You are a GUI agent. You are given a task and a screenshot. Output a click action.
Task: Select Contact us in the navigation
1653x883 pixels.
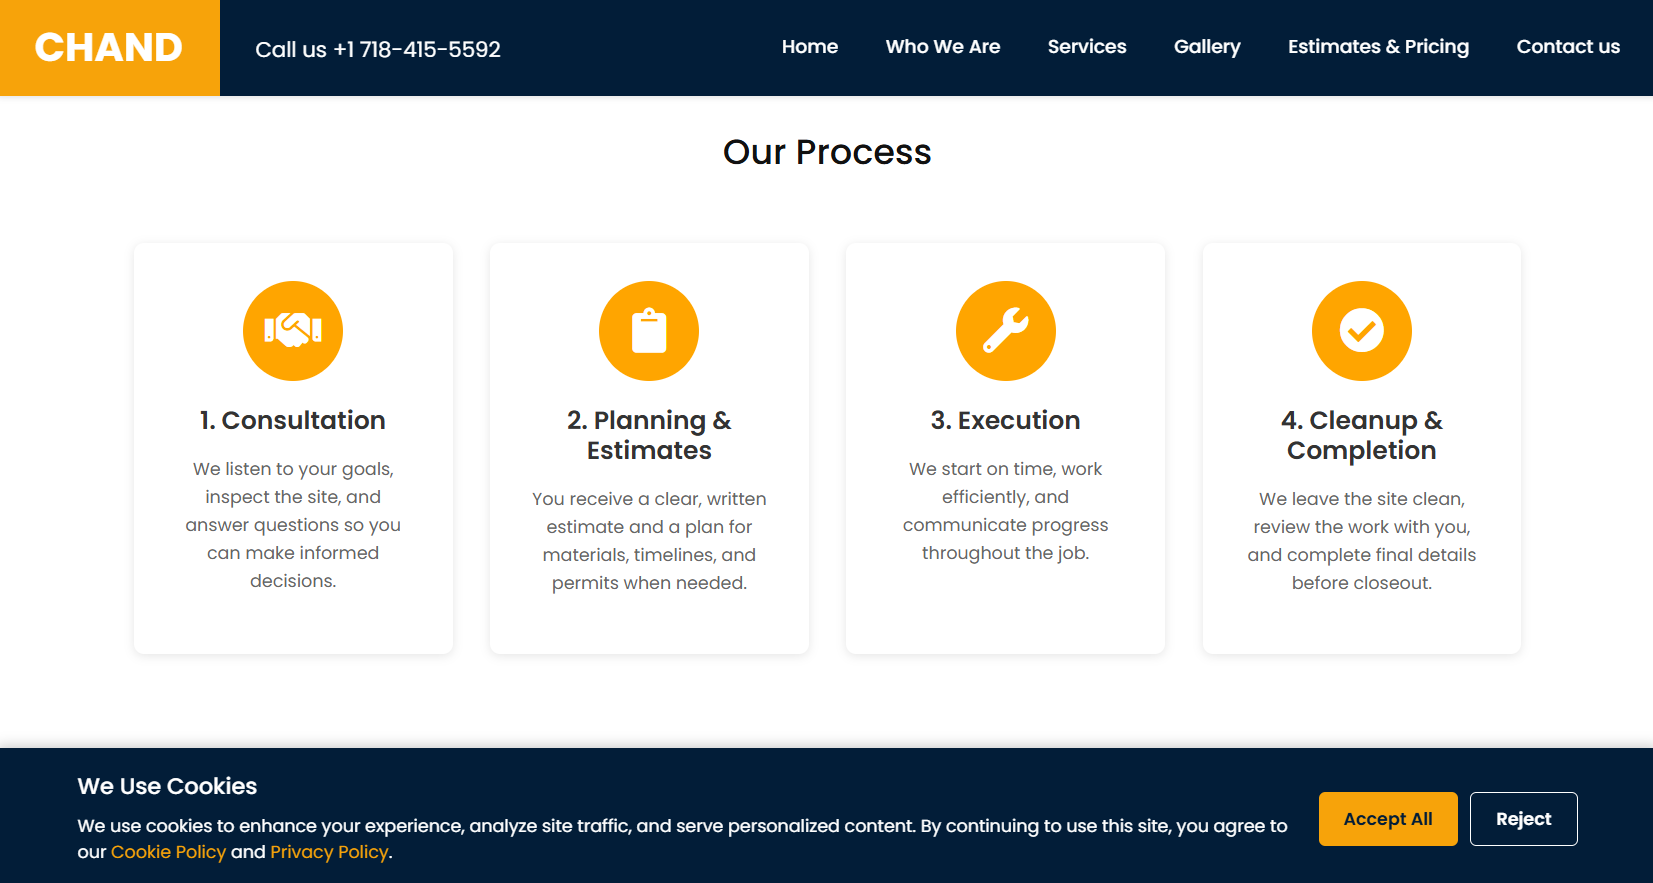click(x=1568, y=47)
